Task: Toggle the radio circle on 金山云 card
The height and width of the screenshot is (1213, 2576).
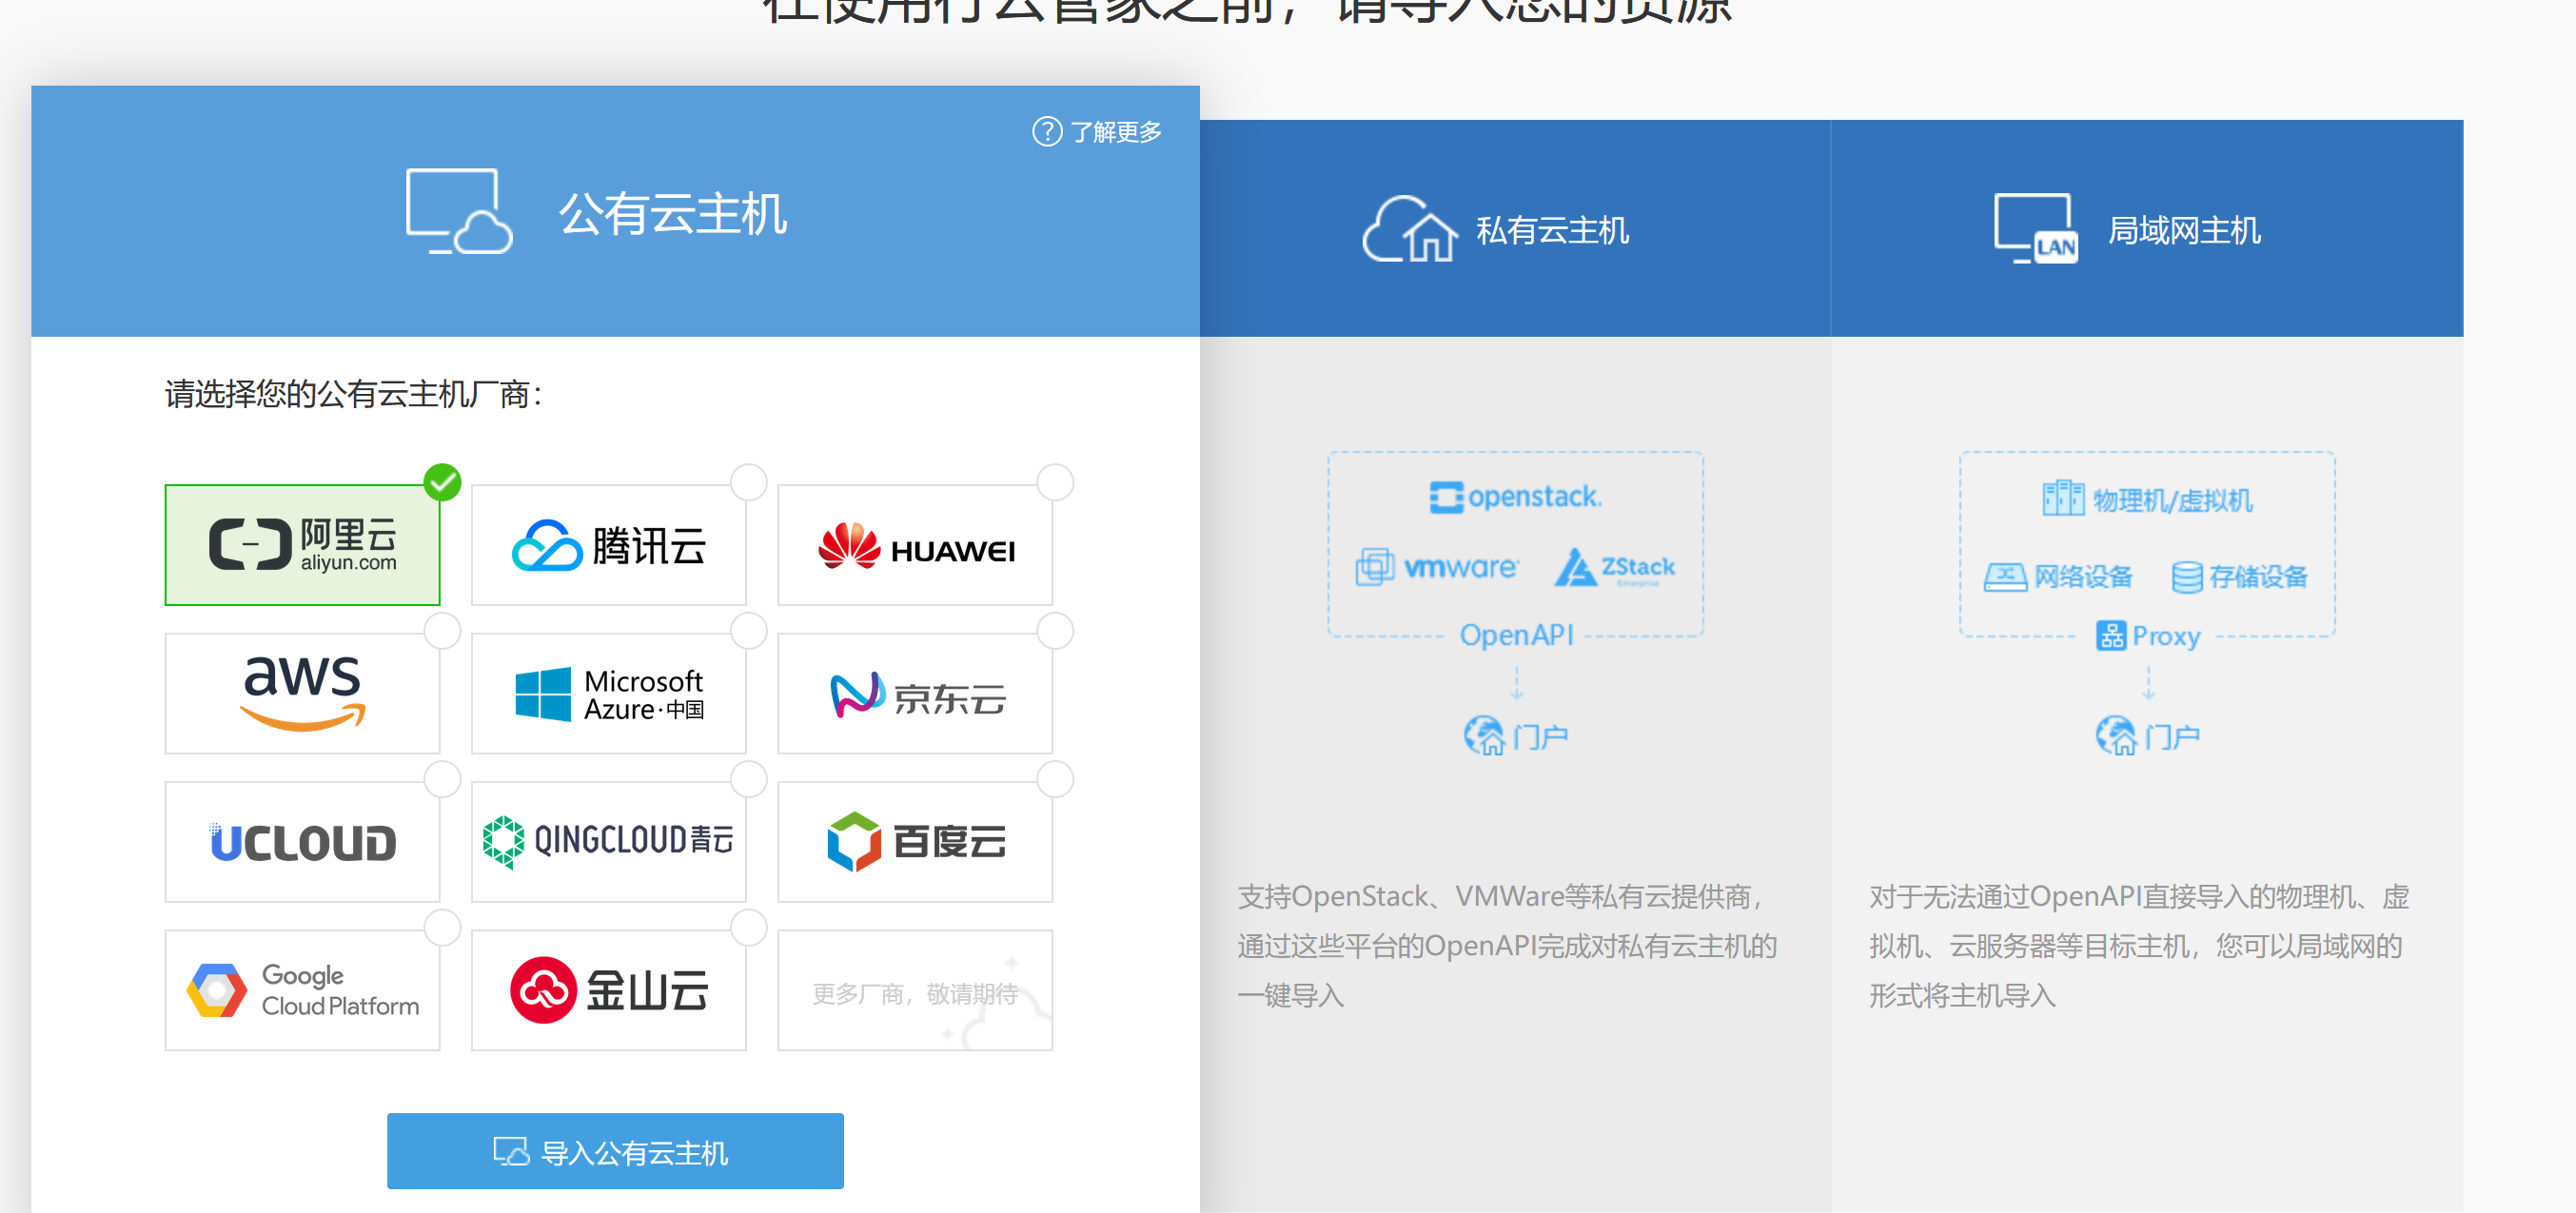Action: [748, 928]
